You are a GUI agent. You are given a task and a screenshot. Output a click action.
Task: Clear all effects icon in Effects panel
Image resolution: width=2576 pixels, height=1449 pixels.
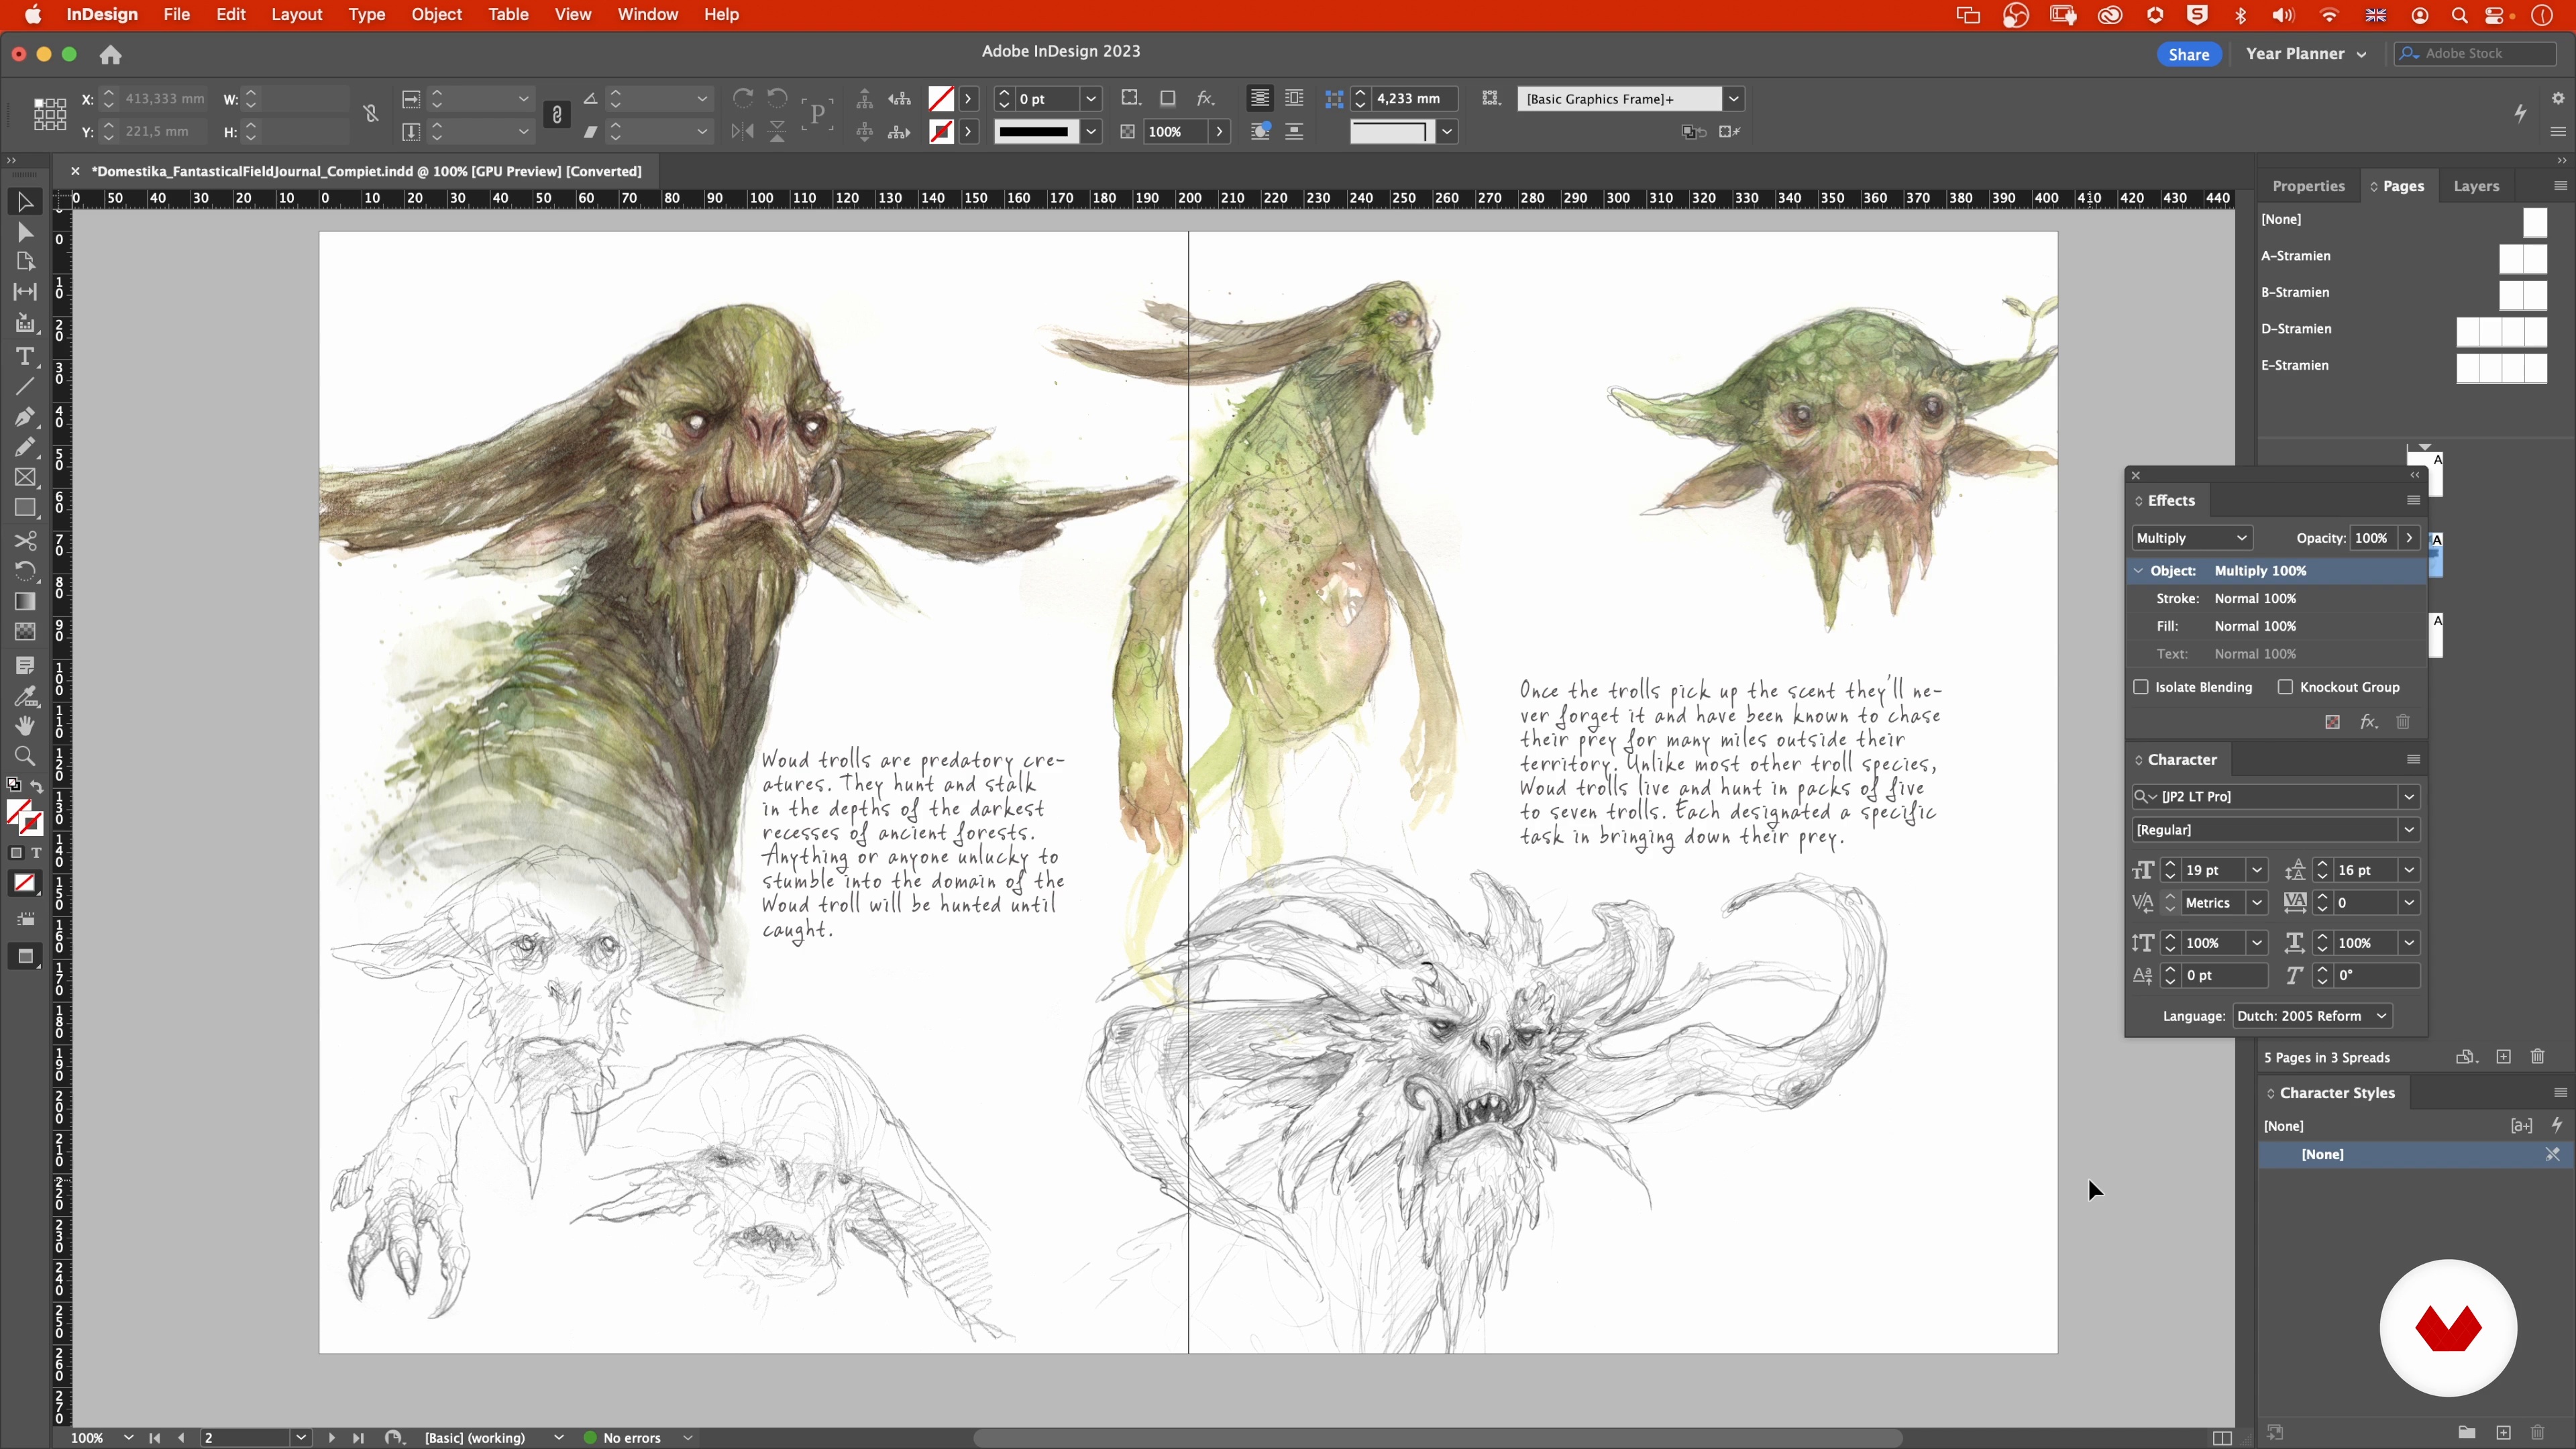[2332, 722]
